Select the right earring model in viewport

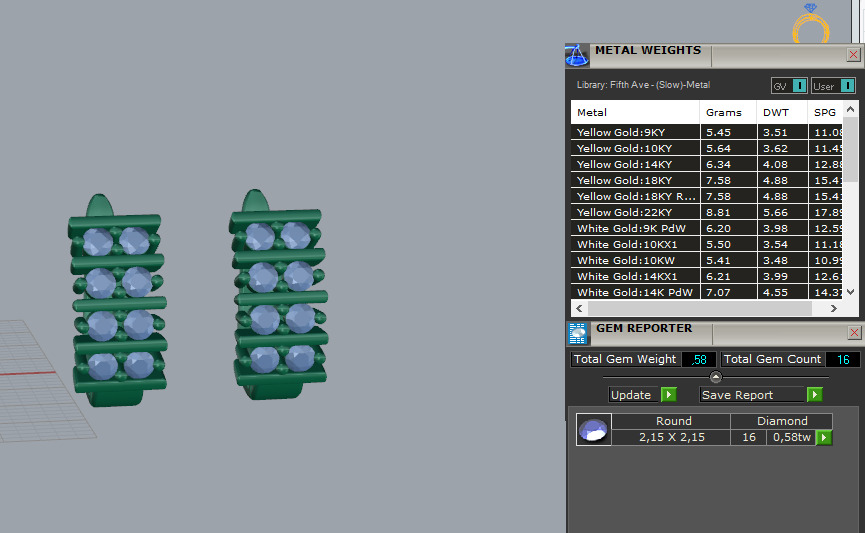[278, 295]
